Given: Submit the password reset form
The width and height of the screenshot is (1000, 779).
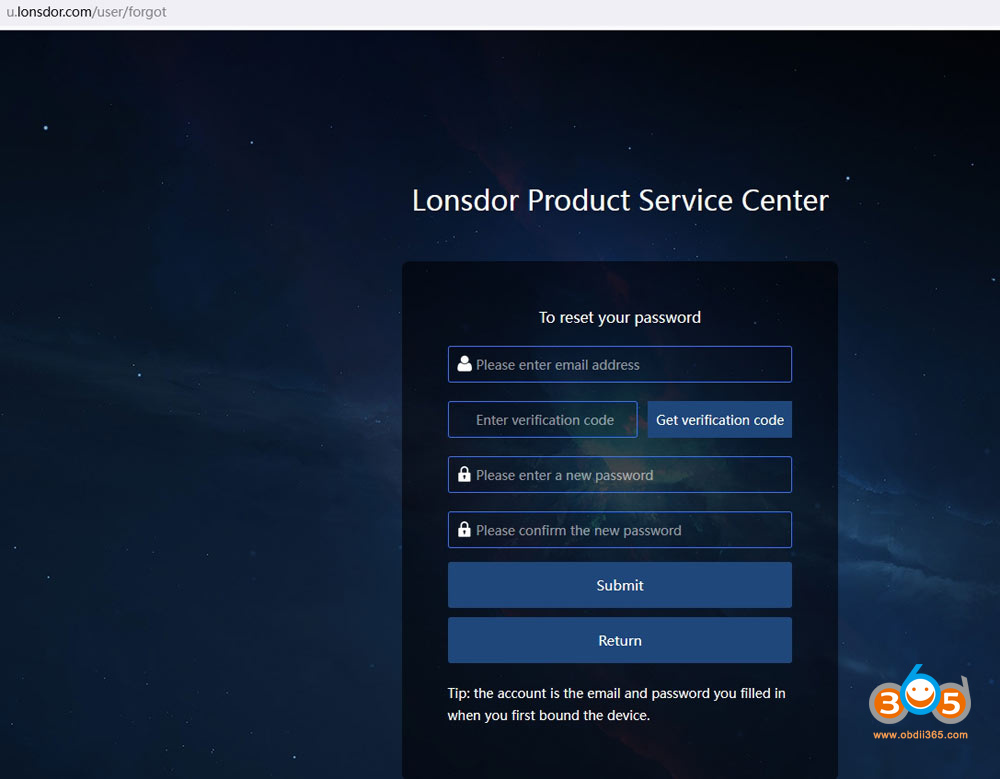Looking at the screenshot, I should [619, 585].
